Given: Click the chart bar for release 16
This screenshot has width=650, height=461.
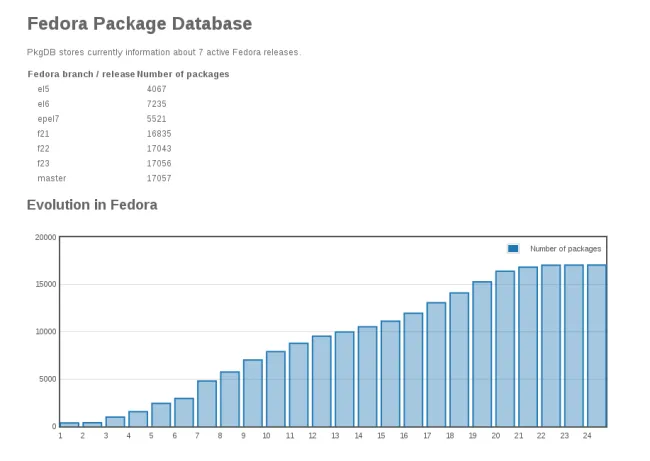Looking at the screenshot, I should point(413,370).
